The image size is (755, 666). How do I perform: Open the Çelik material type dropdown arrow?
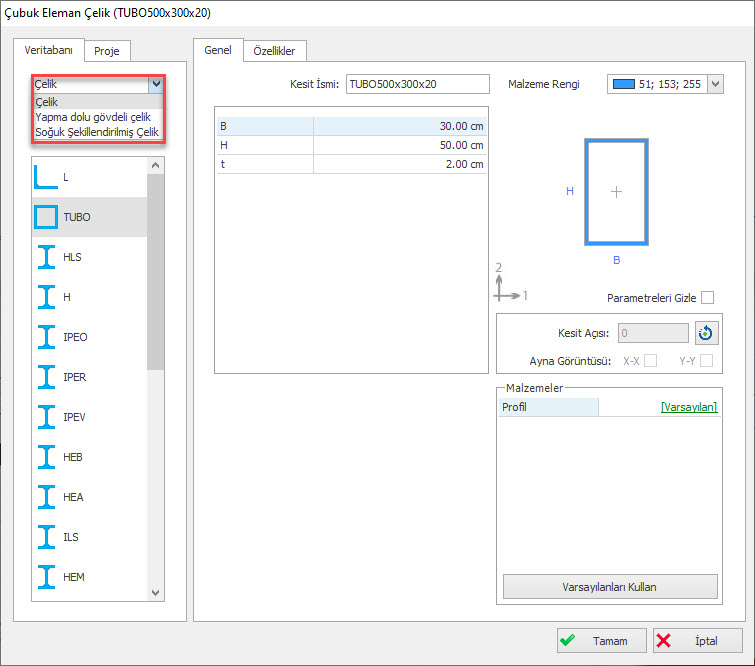[x=156, y=84]
